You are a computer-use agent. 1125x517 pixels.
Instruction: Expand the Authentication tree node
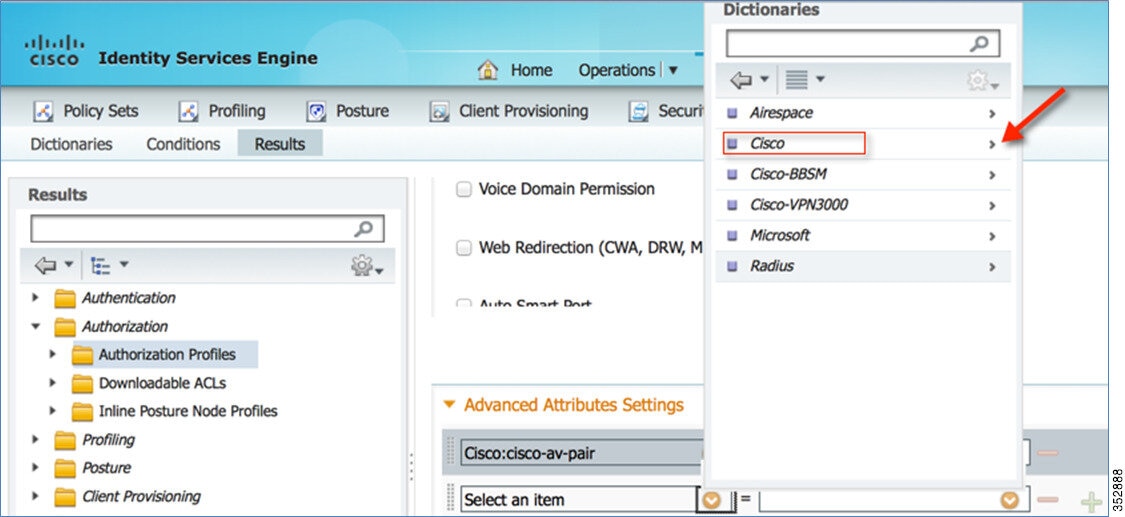pos(35,298)
